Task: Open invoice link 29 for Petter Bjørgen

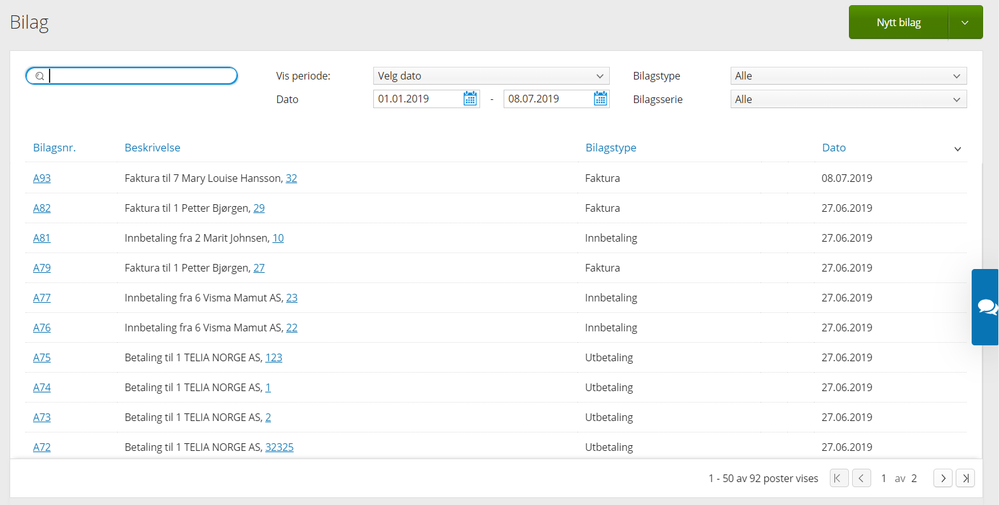Action: click(259, 208)
